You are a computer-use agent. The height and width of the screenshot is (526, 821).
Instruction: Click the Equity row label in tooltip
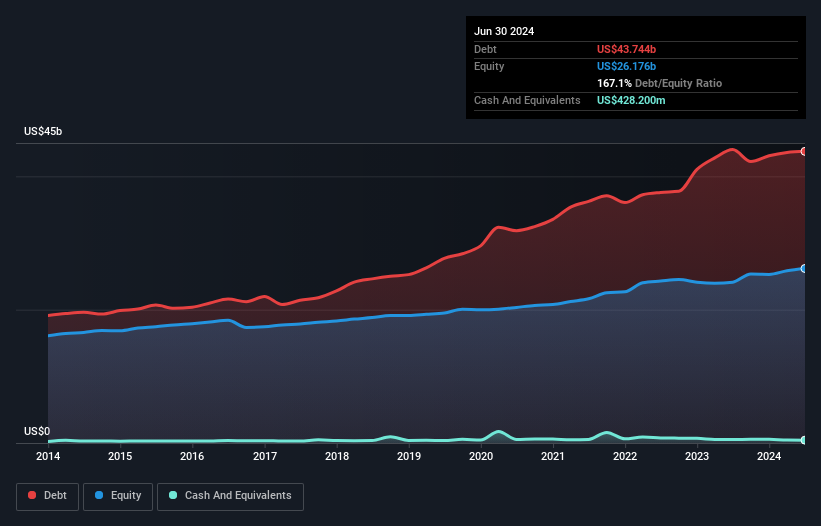point(489,66)
